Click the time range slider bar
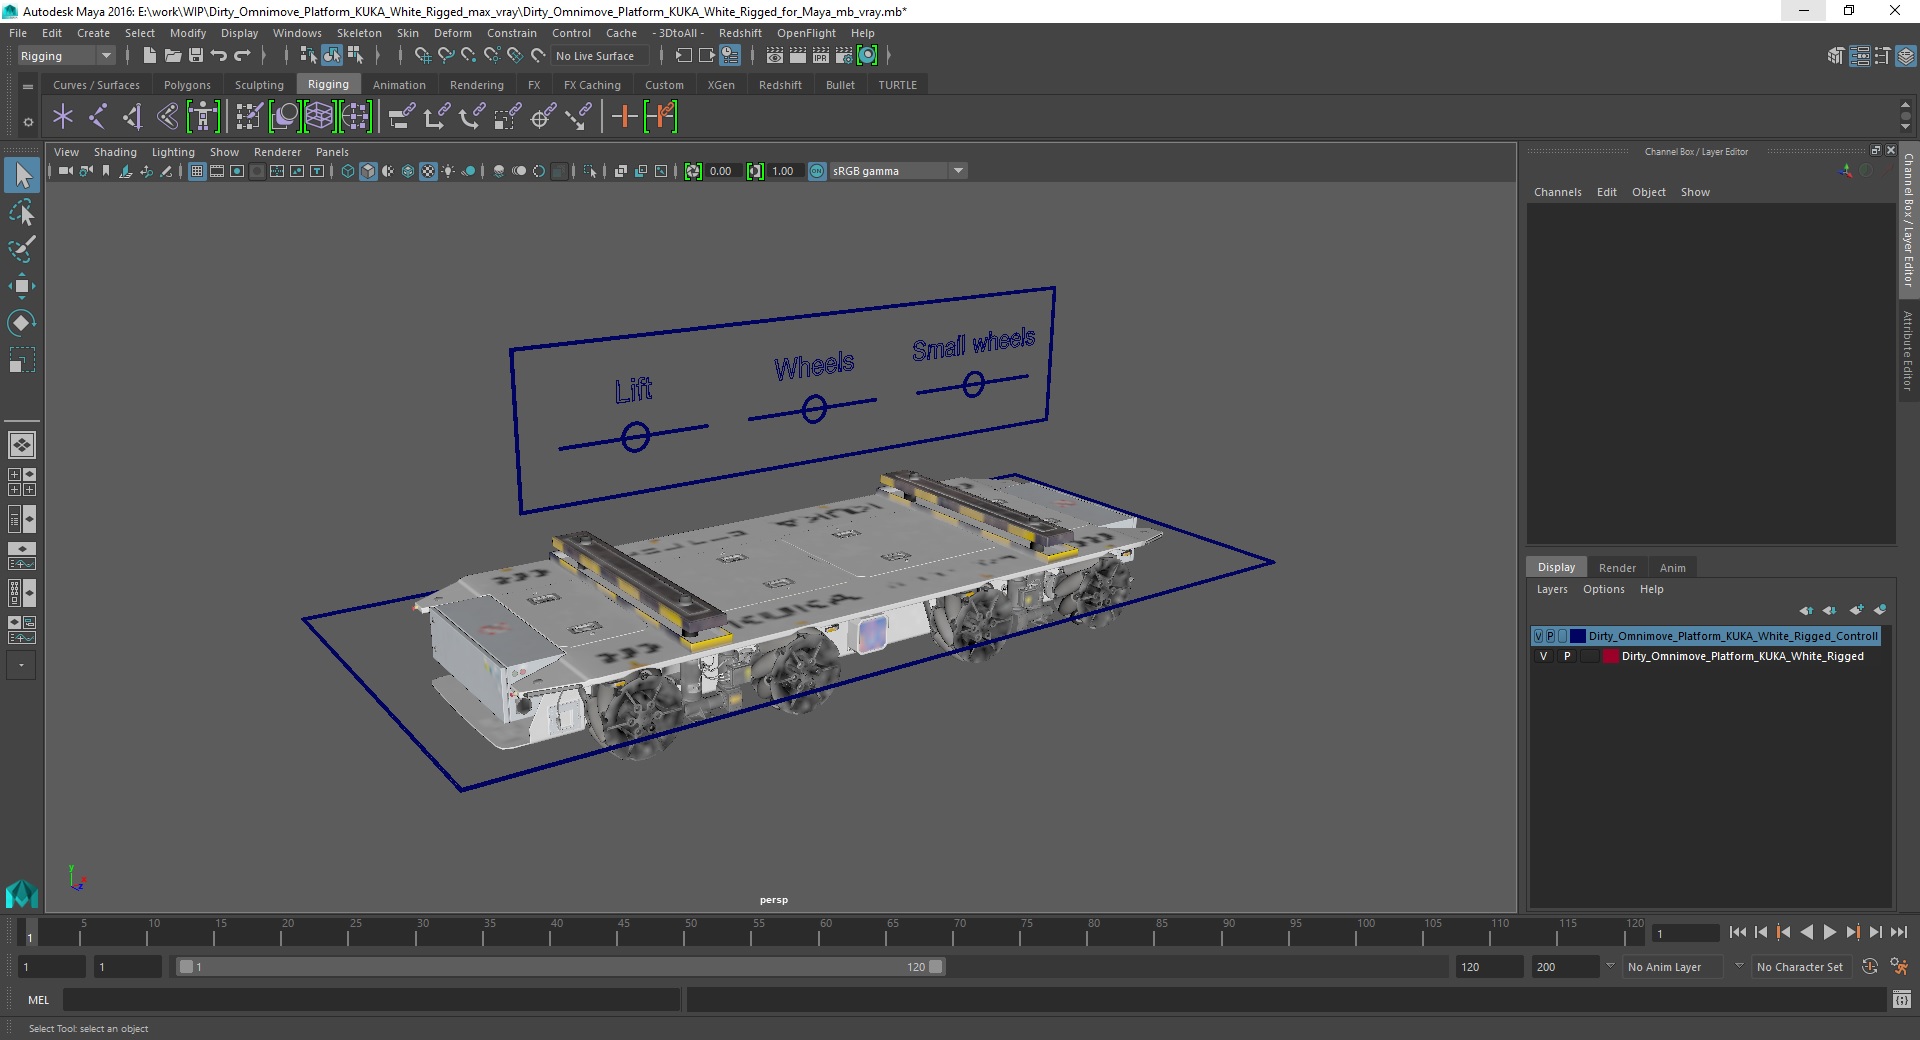This screenshot has width=1920, height=1040. pyautogui.click(x=560, y=967)
